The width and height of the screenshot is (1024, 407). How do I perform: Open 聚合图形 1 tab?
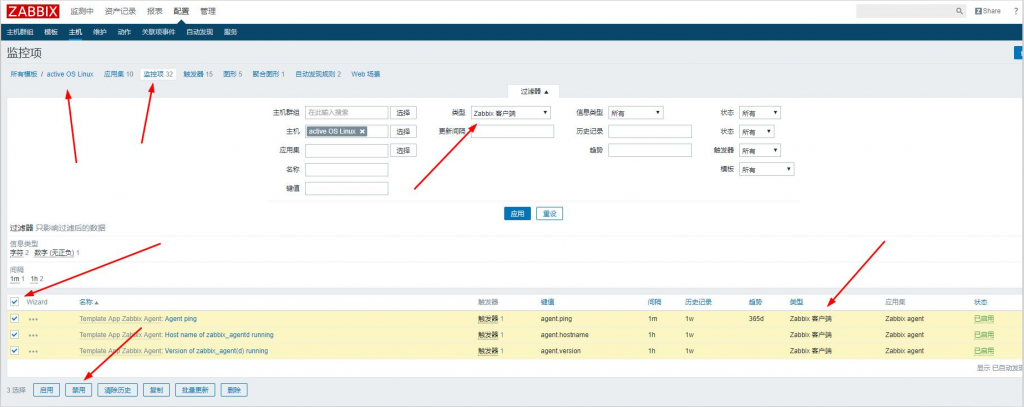[x=268, y=74]
